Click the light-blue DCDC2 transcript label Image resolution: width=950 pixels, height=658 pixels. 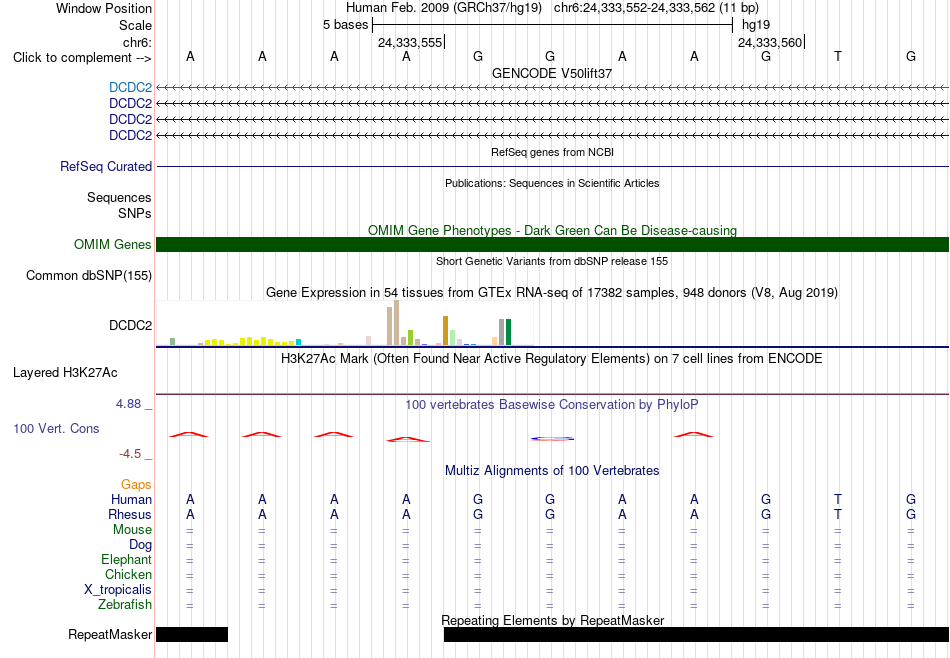(130, 88)
